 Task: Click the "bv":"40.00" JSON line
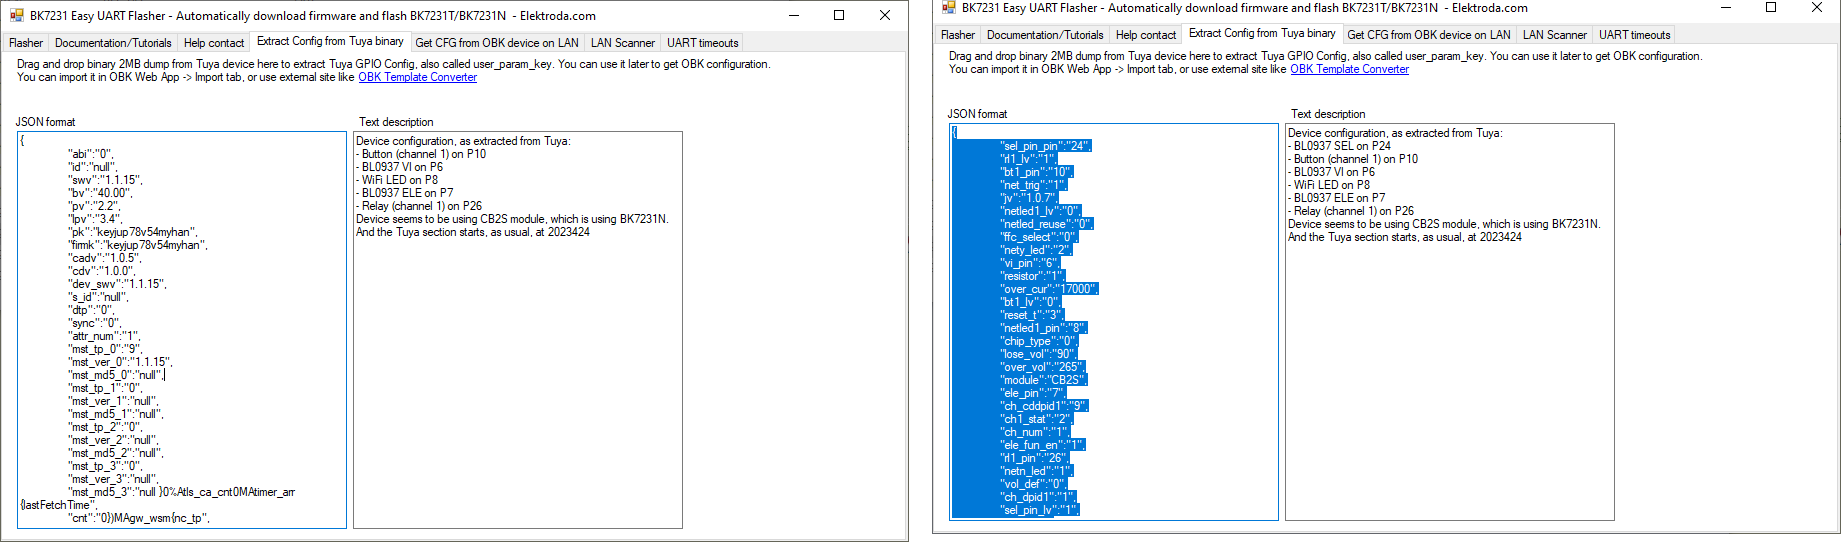(100, 193)
